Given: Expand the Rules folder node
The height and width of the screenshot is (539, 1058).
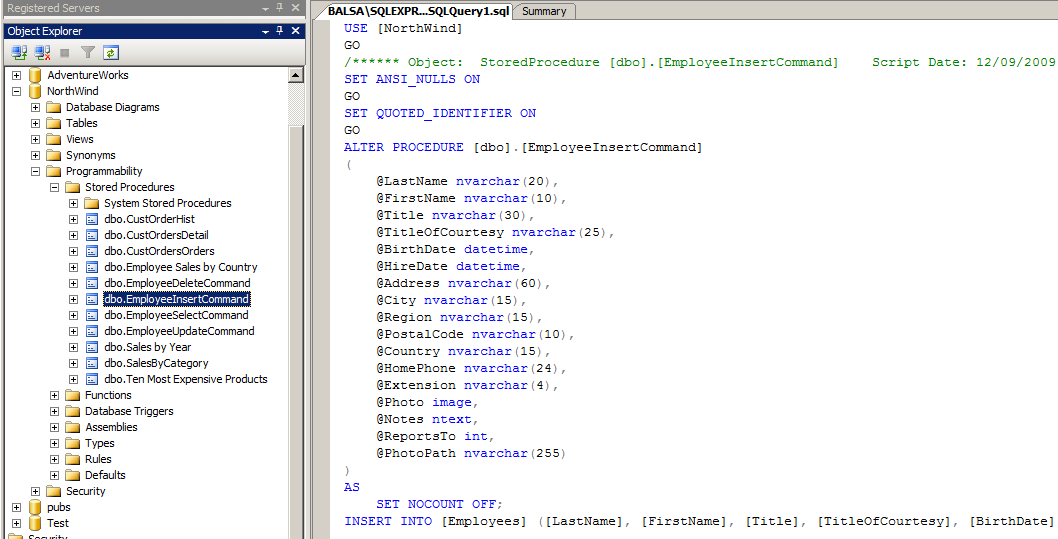Looking at the screenshot, I should coord(55,459).
